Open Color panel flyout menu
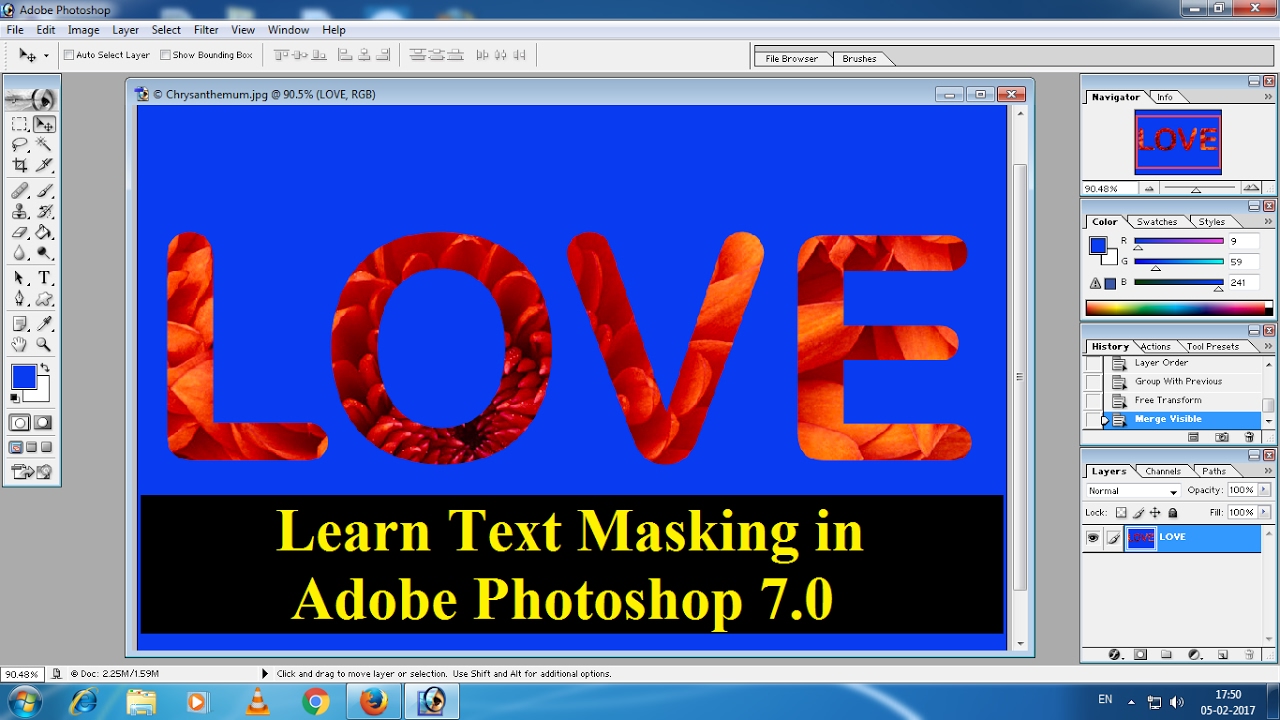This screenshot has width=1280, height=720. coord(1268,221)
